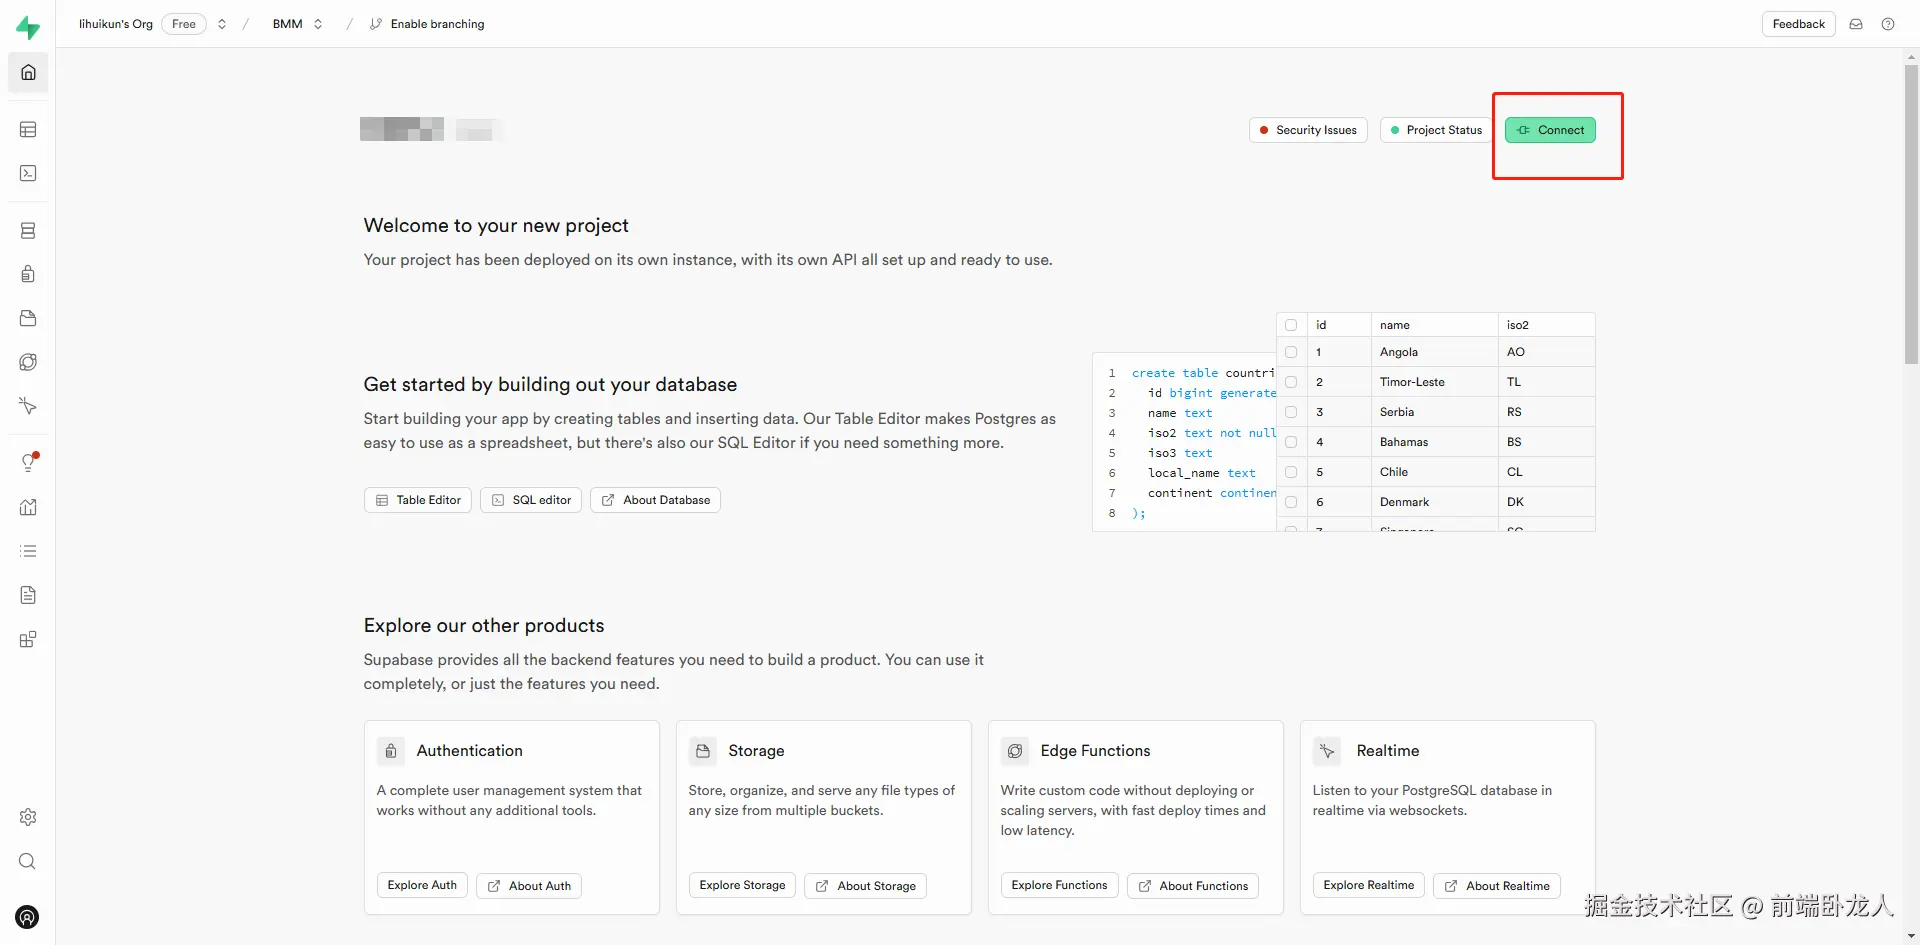Screen dimensions: 1920x945
Task: Select the header checkbox of countries table
Action: 1291,325
